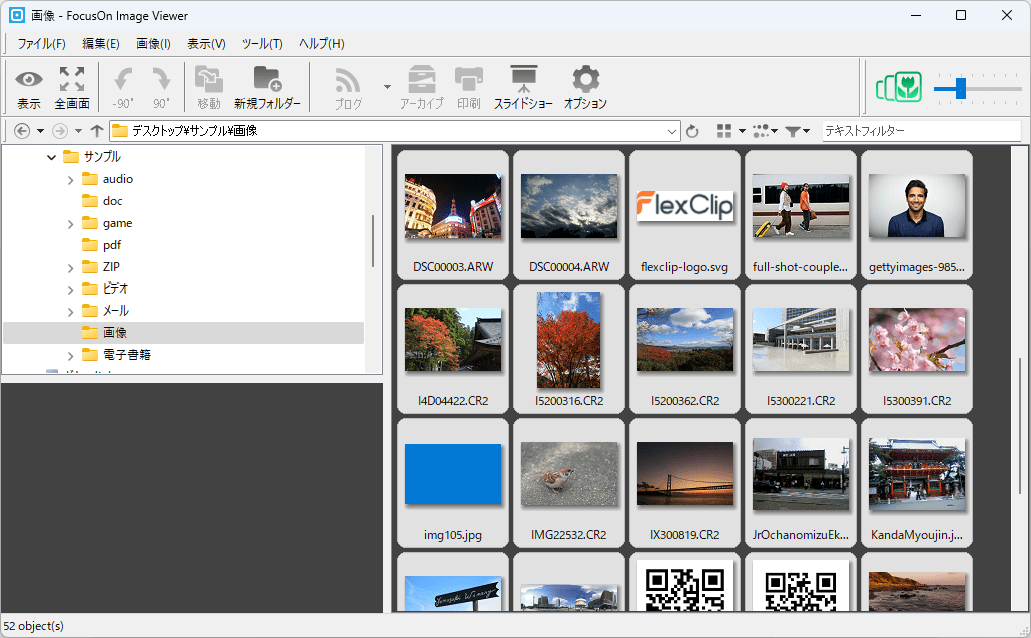Open the sort/group dots dropdown
Viewport: 1031px width, 638px height.
click(x=765, y=131)
